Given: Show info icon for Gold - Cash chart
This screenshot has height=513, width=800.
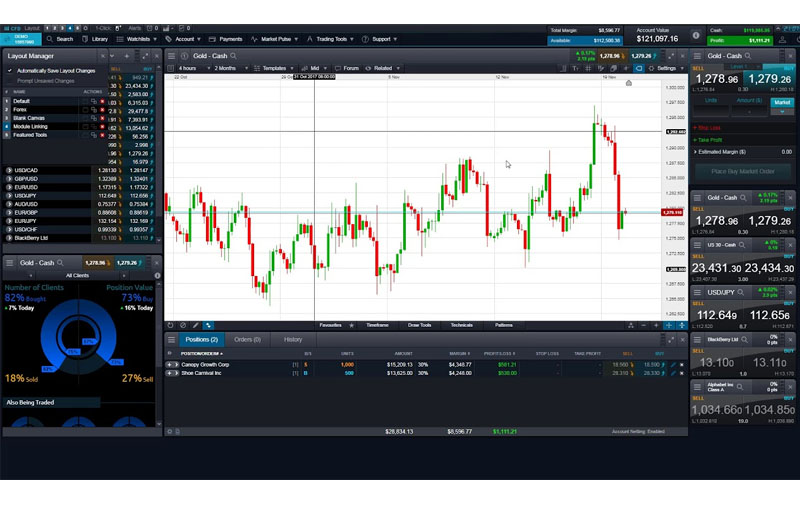Looking at the screenshot, I should tap(184, 56).
